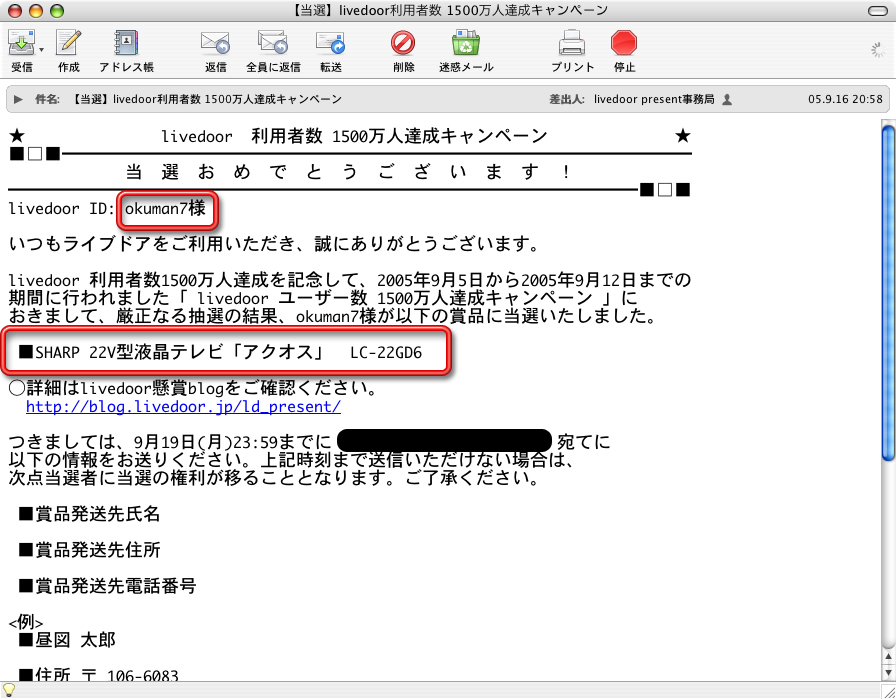Viewport: 896px width, 699px height.
Task: Click the scrollbar up arrow
Action: point(888,657)
